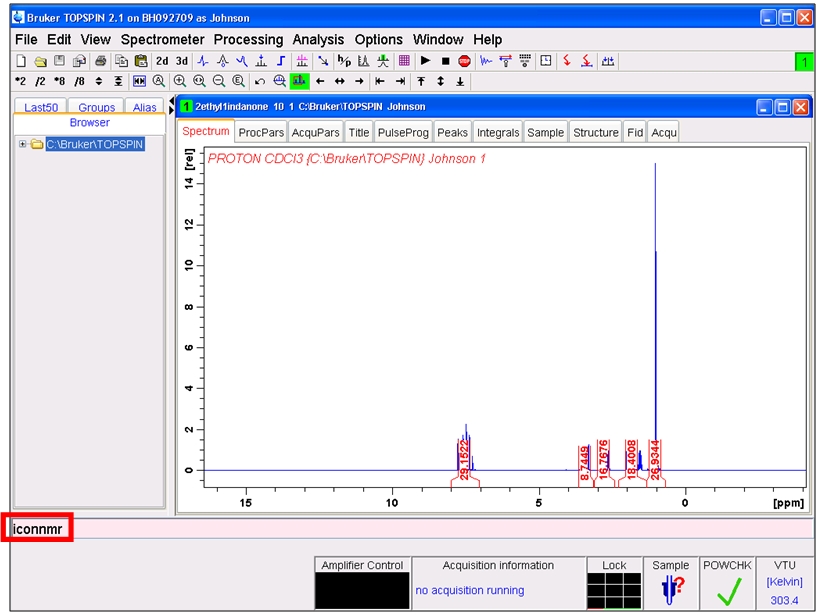Divide intensity by 8 (/8)

coord(79,81)
